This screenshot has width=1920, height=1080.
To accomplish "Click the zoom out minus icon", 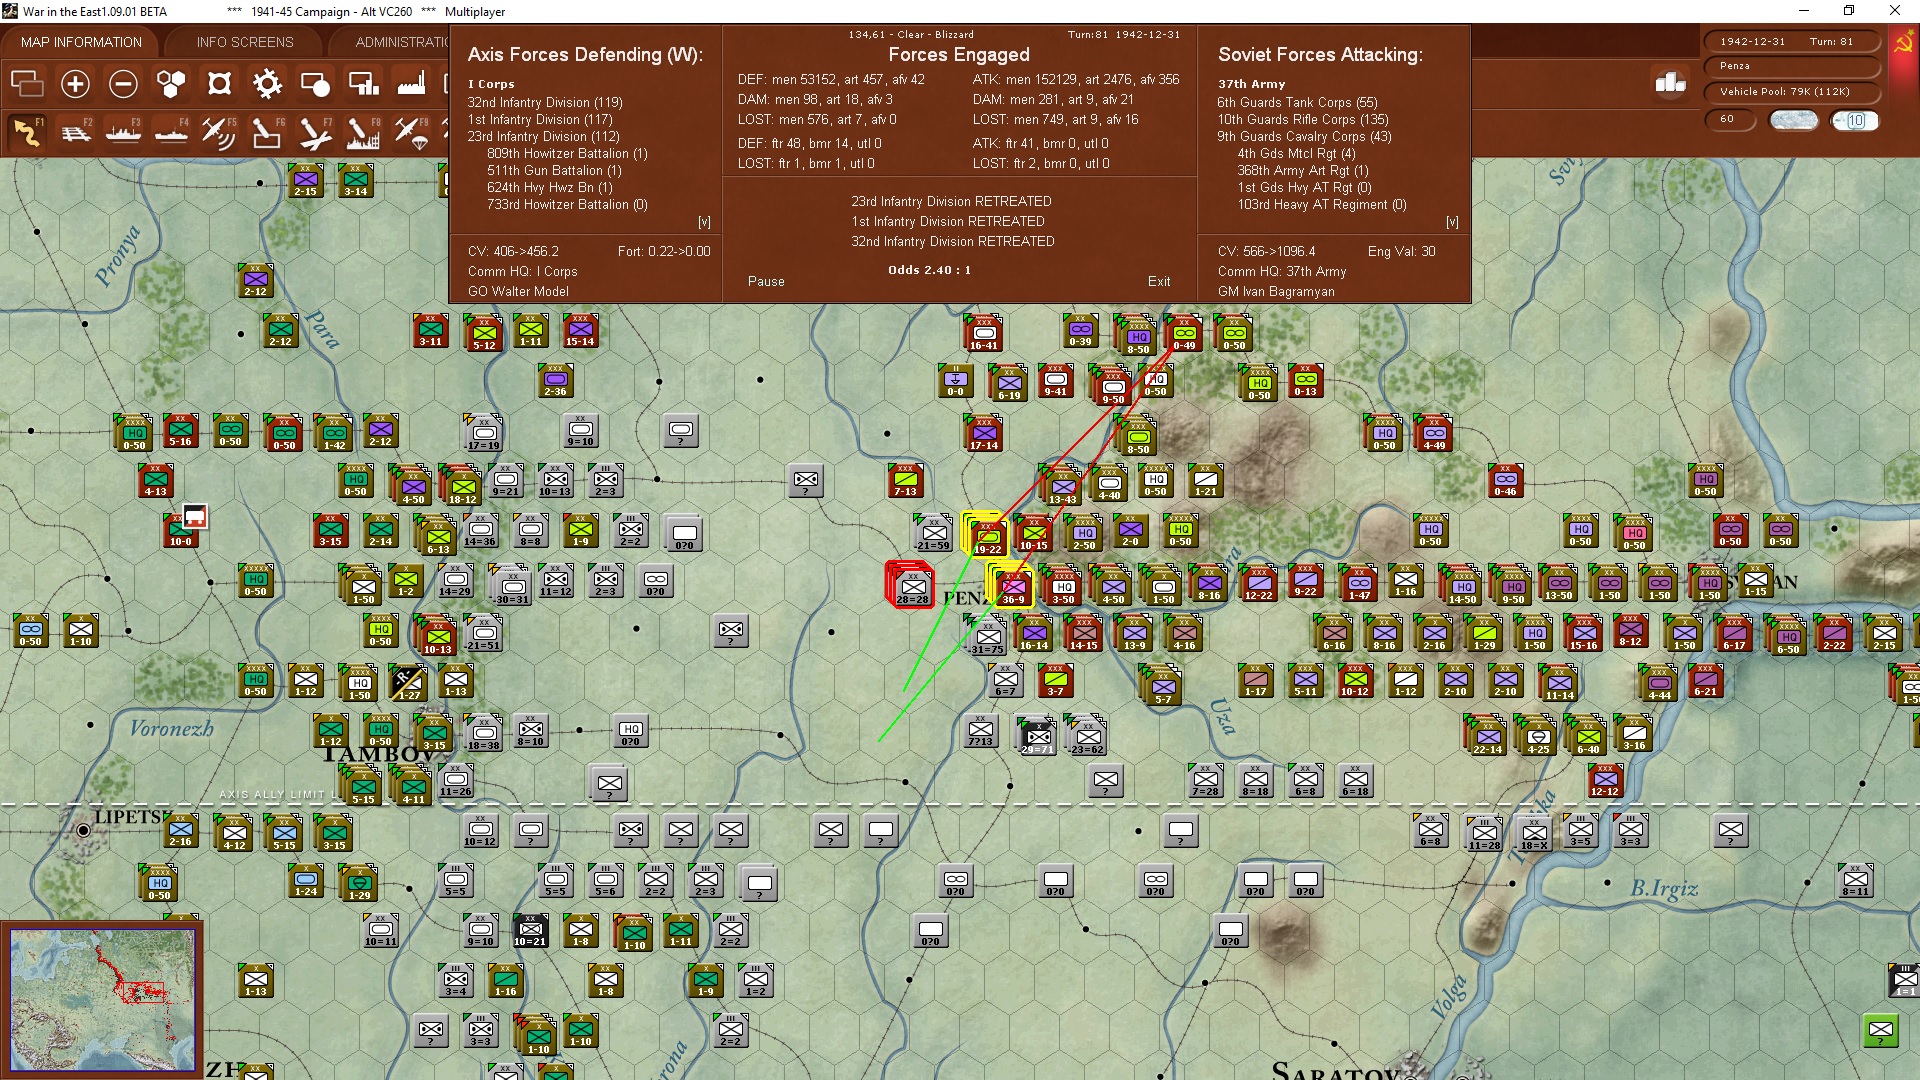I will (123, 84).
